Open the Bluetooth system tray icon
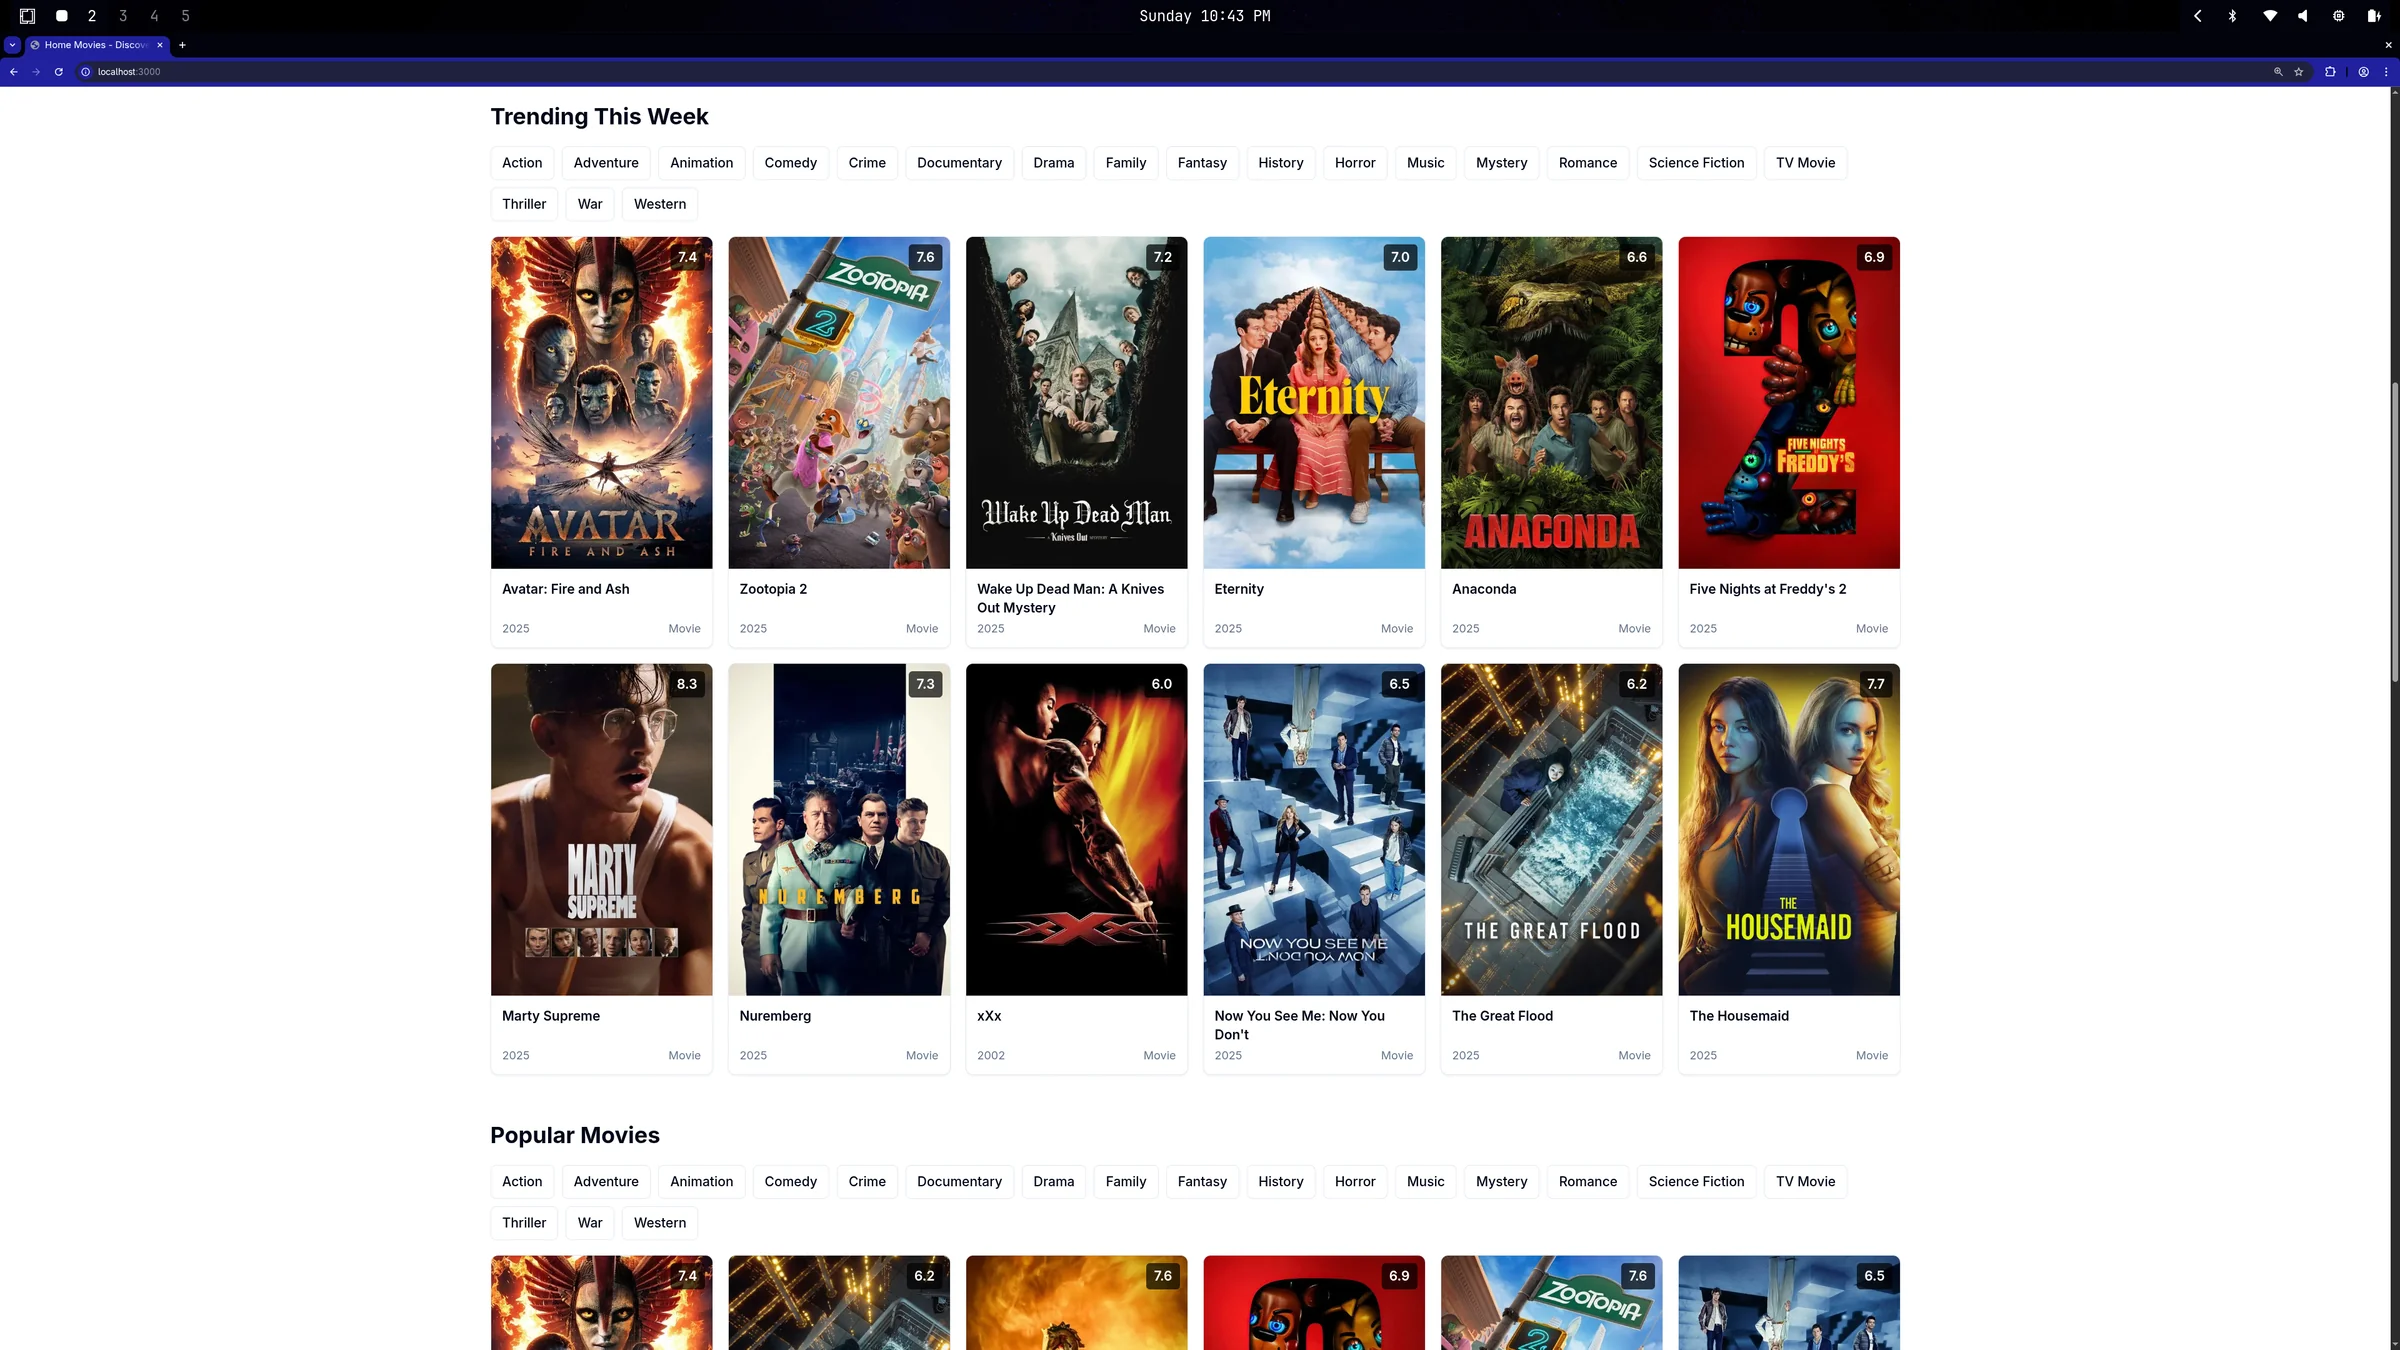The height and width of the screenshot is (1350, 2400). point(2233,16)
